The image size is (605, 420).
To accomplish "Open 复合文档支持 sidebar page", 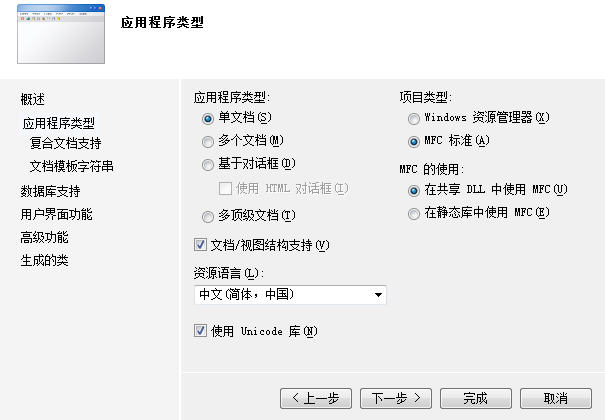I will [x=66, y=143].
